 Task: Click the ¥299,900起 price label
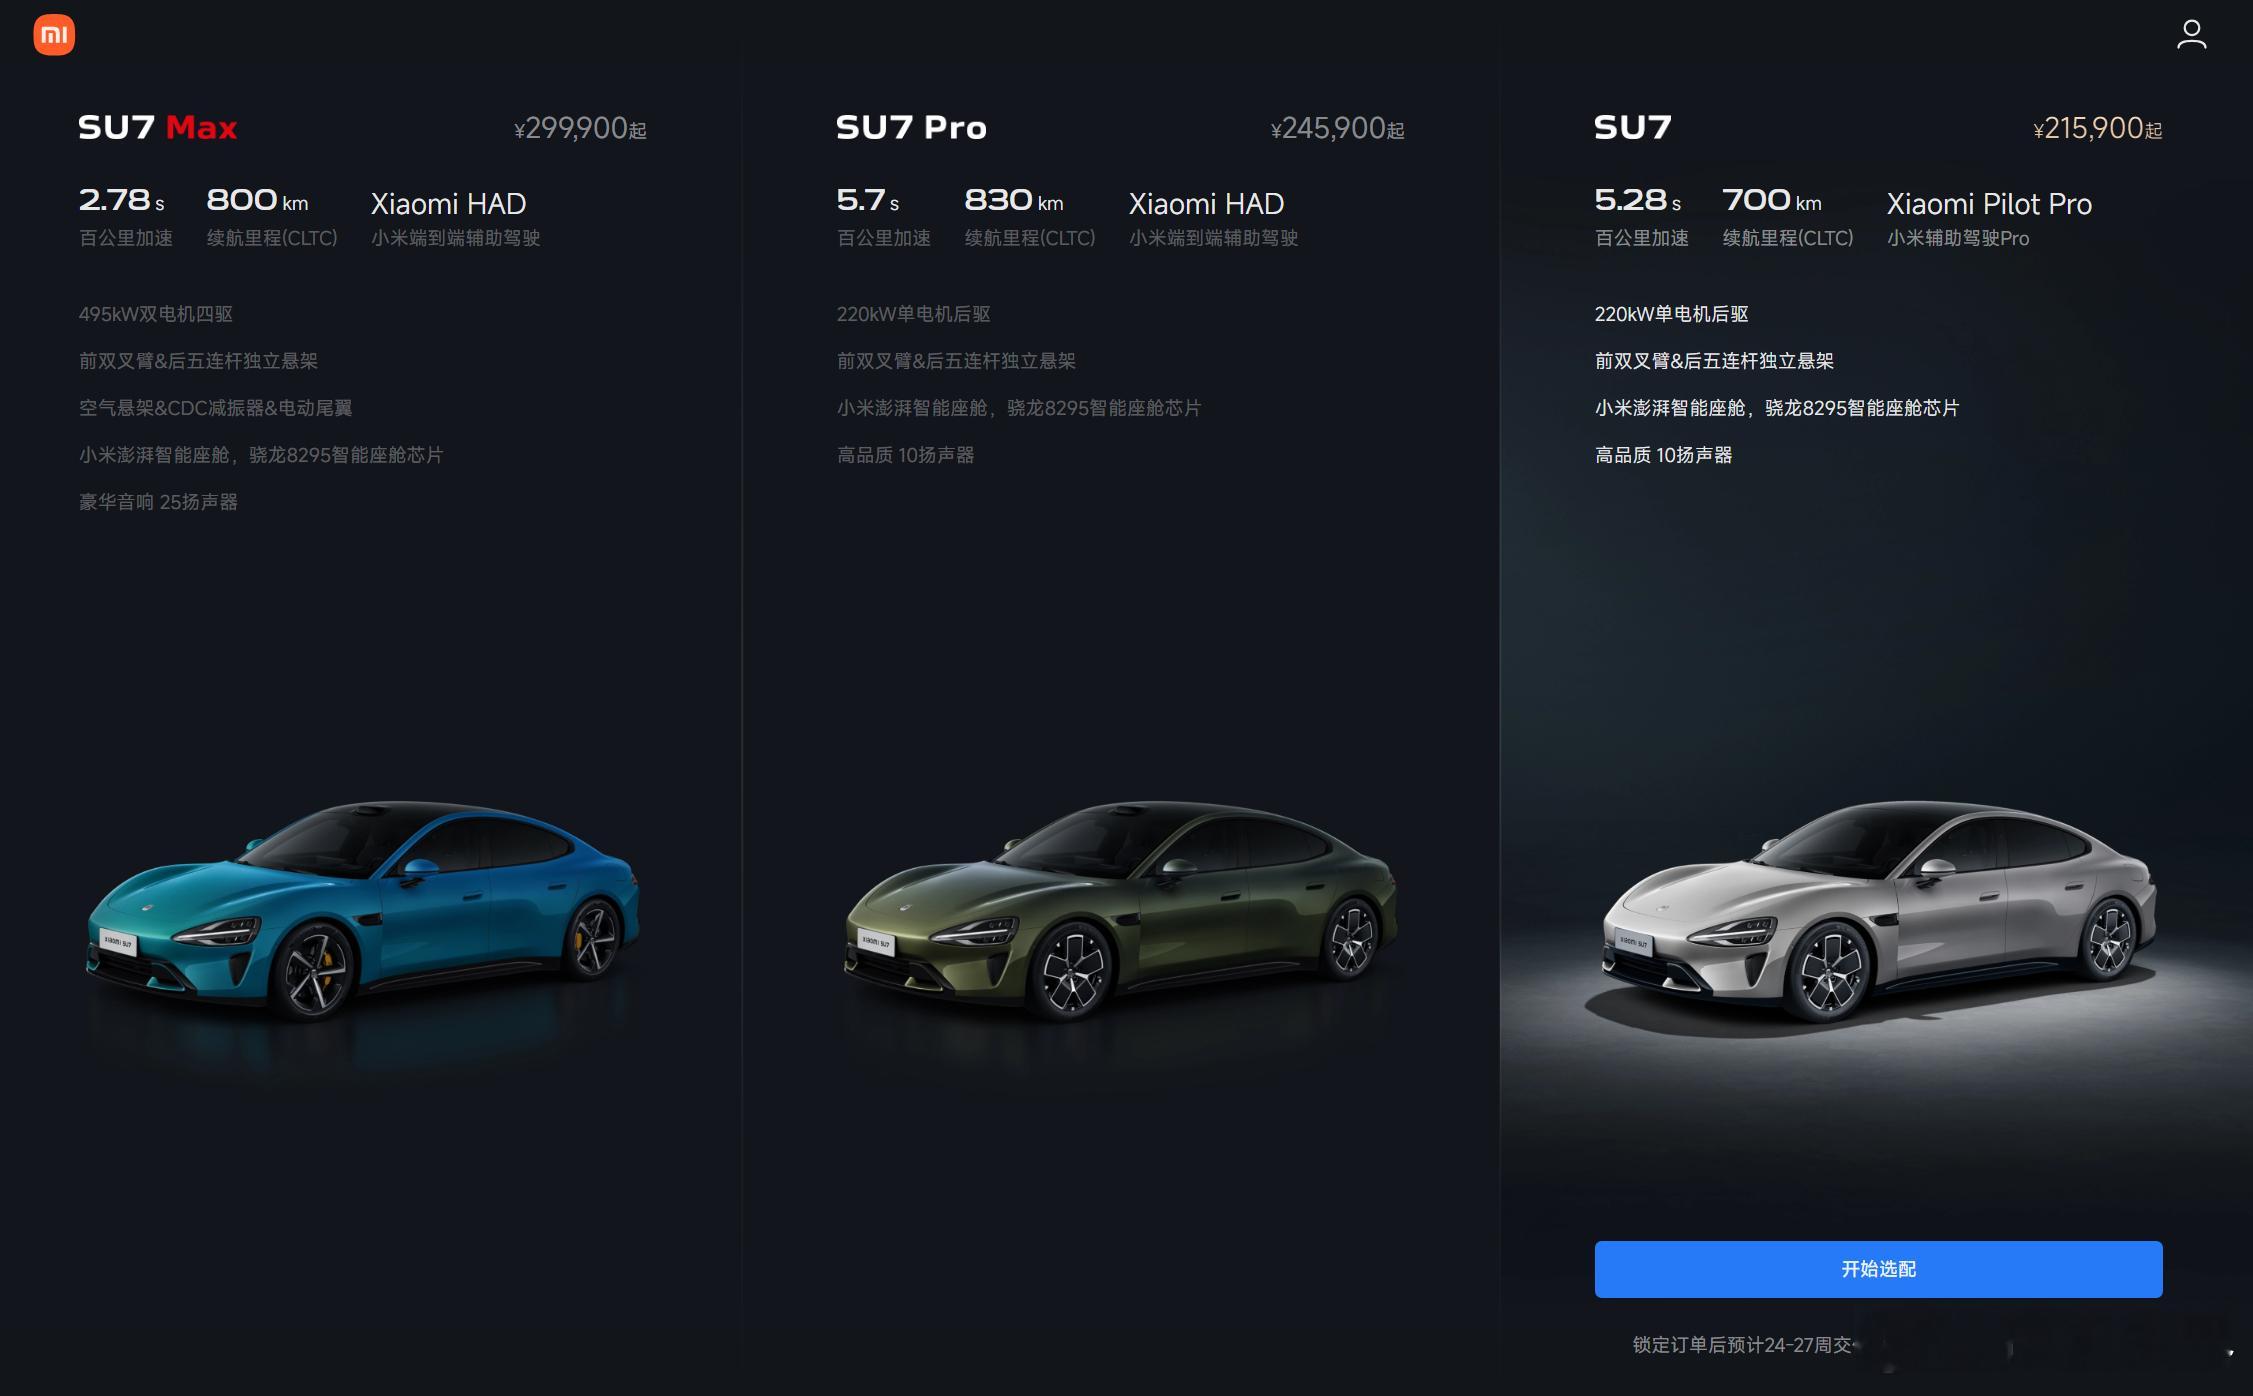580,128
